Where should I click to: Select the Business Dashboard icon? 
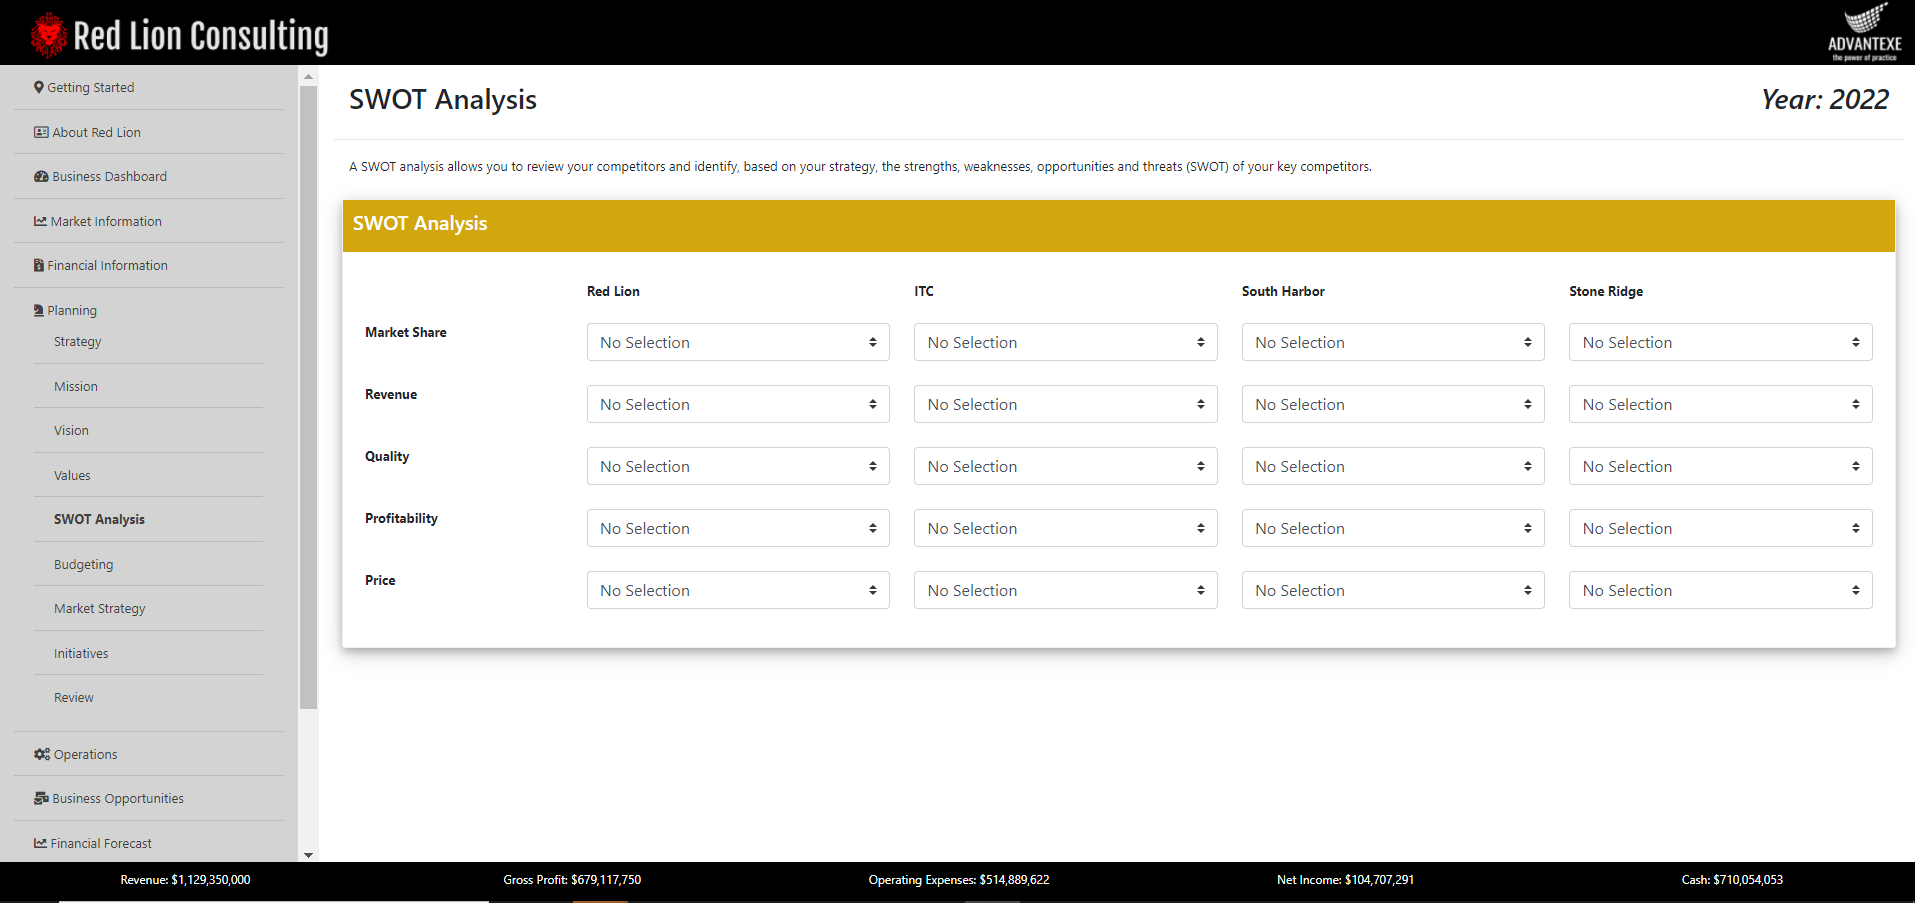pos(39,176)
